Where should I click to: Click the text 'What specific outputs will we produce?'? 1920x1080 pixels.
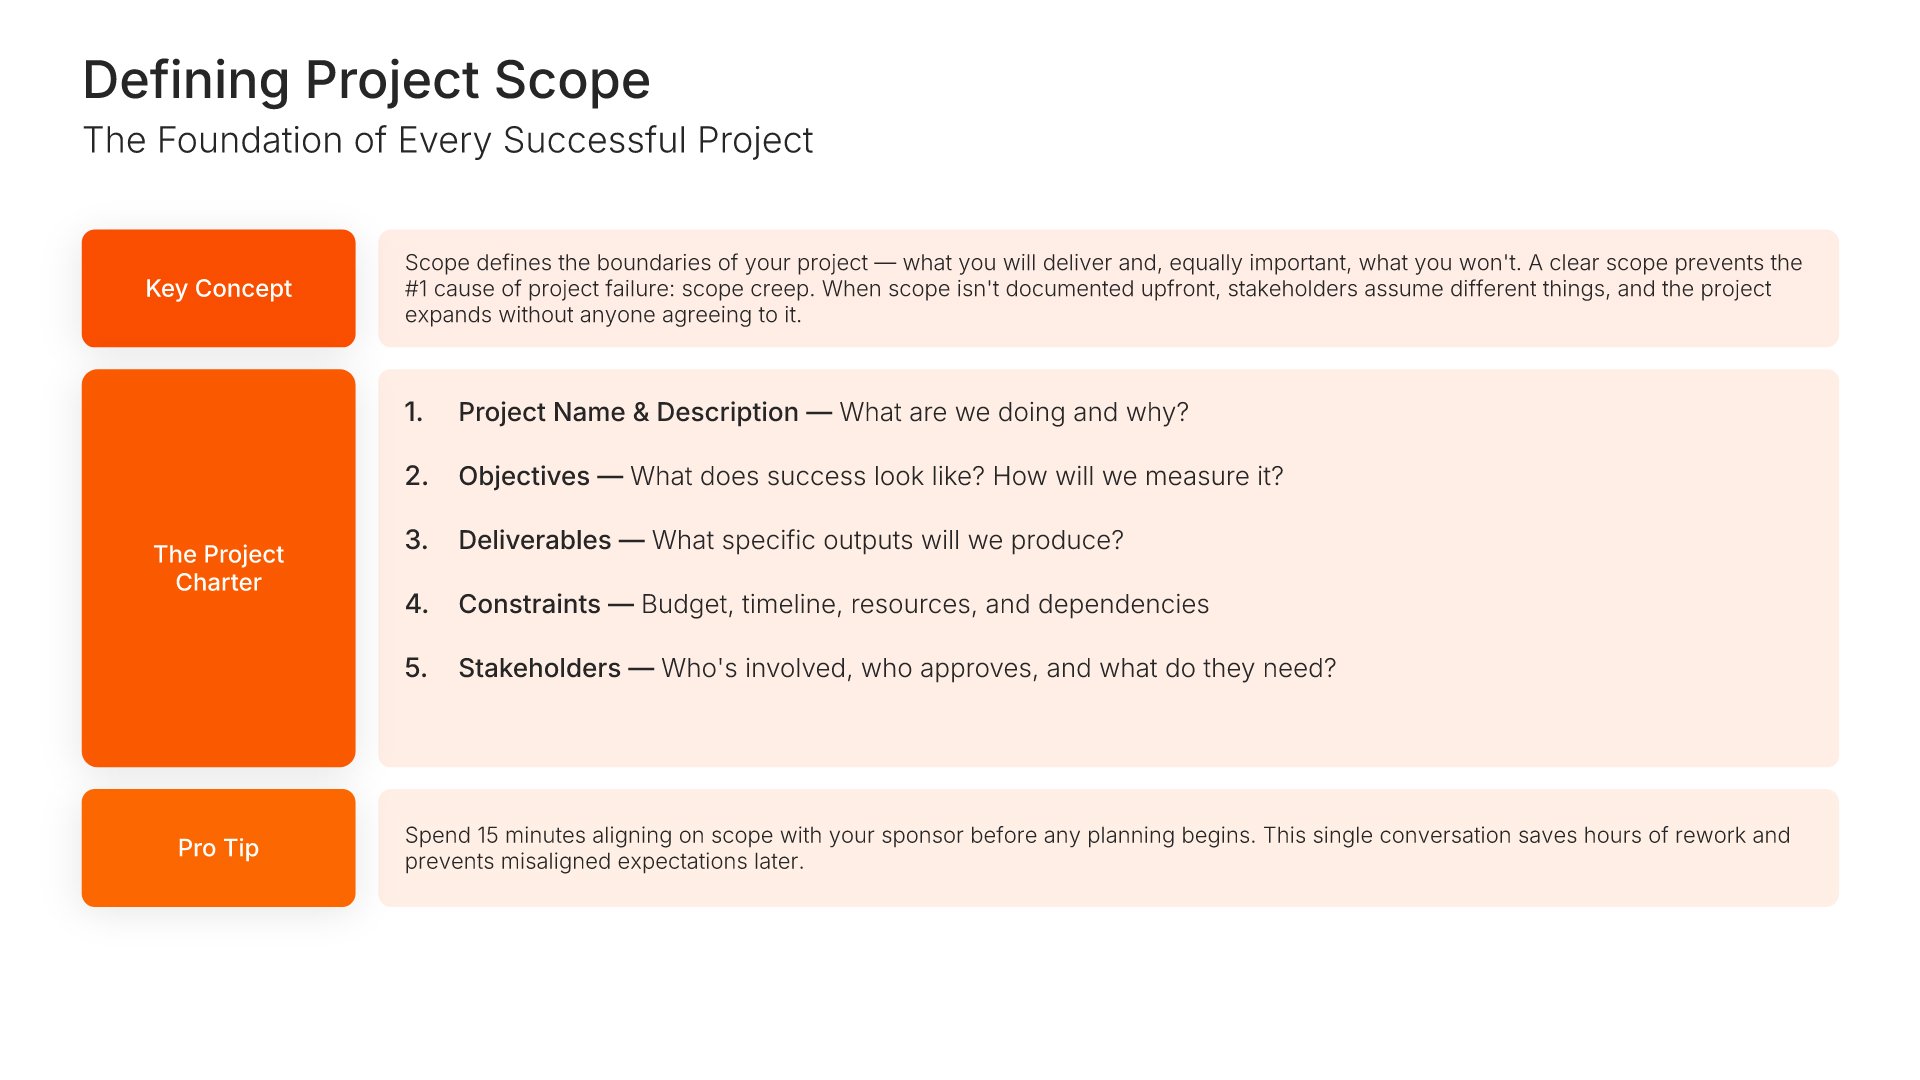[888, 540]
